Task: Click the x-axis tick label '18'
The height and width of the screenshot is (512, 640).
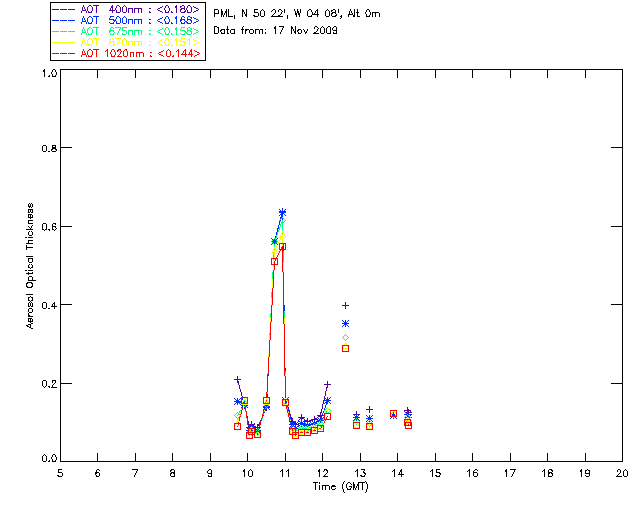Action: (547, 473)
